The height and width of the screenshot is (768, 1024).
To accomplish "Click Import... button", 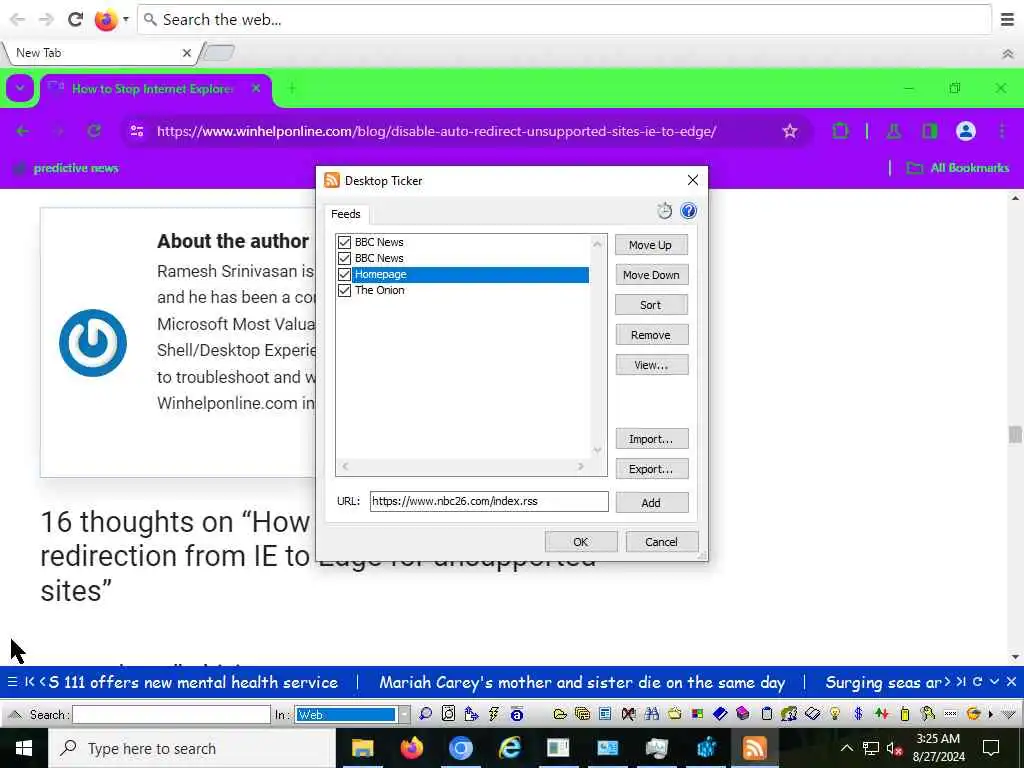I will [x=651, y=439].
